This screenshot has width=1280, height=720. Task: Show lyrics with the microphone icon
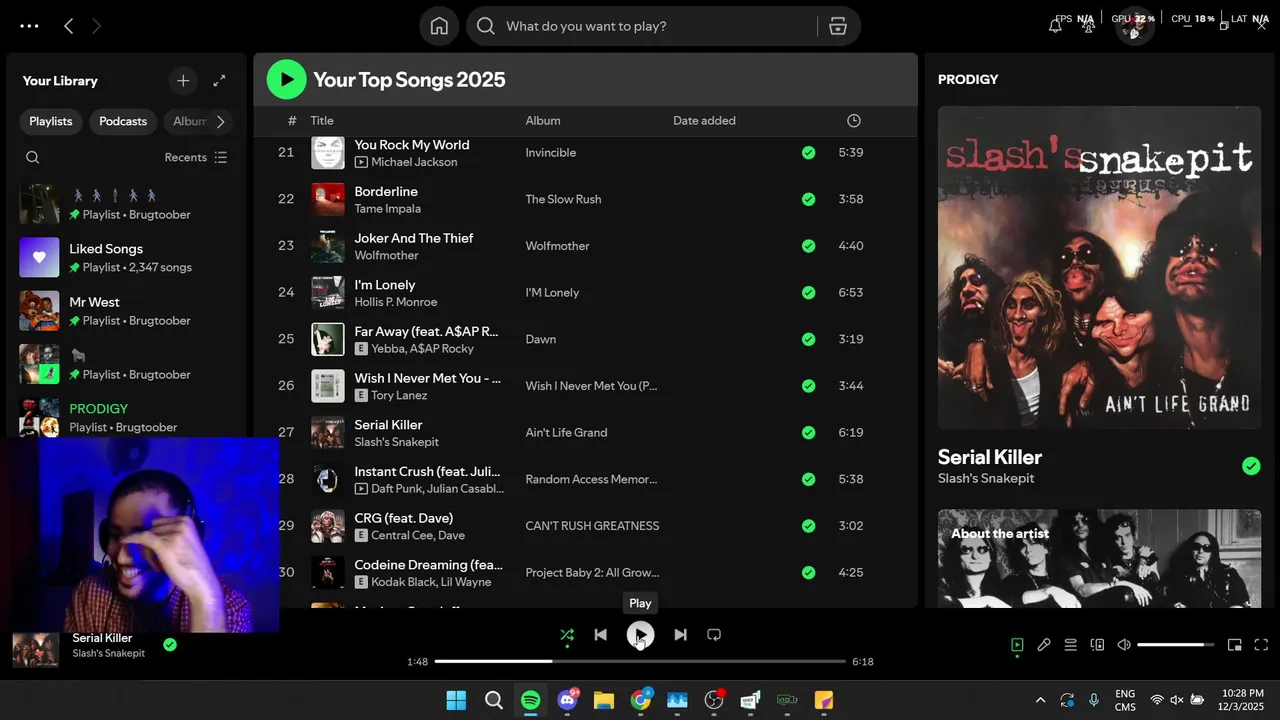pyautogui.click(x=1044, y=645)
